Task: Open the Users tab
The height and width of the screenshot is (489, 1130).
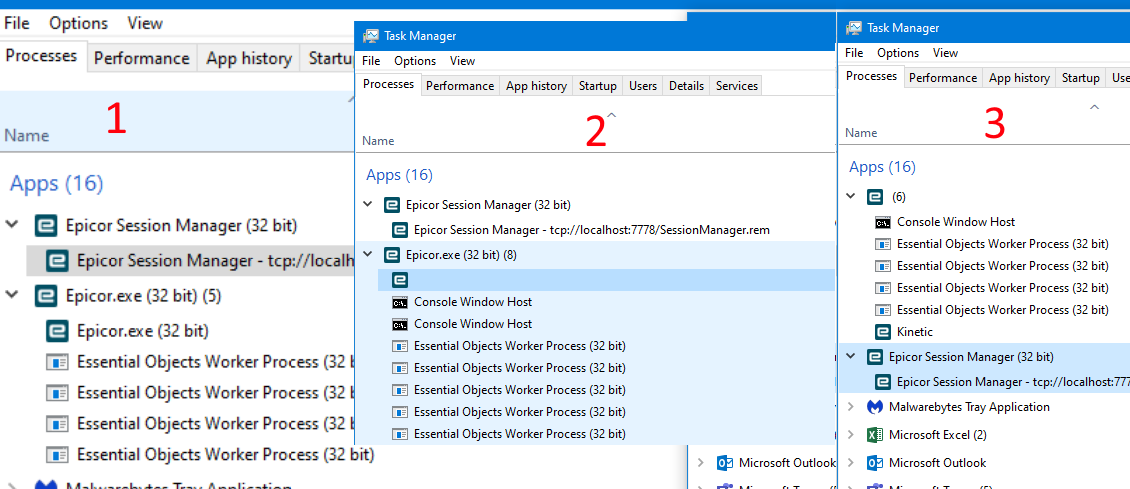Action: pos(643,86)
